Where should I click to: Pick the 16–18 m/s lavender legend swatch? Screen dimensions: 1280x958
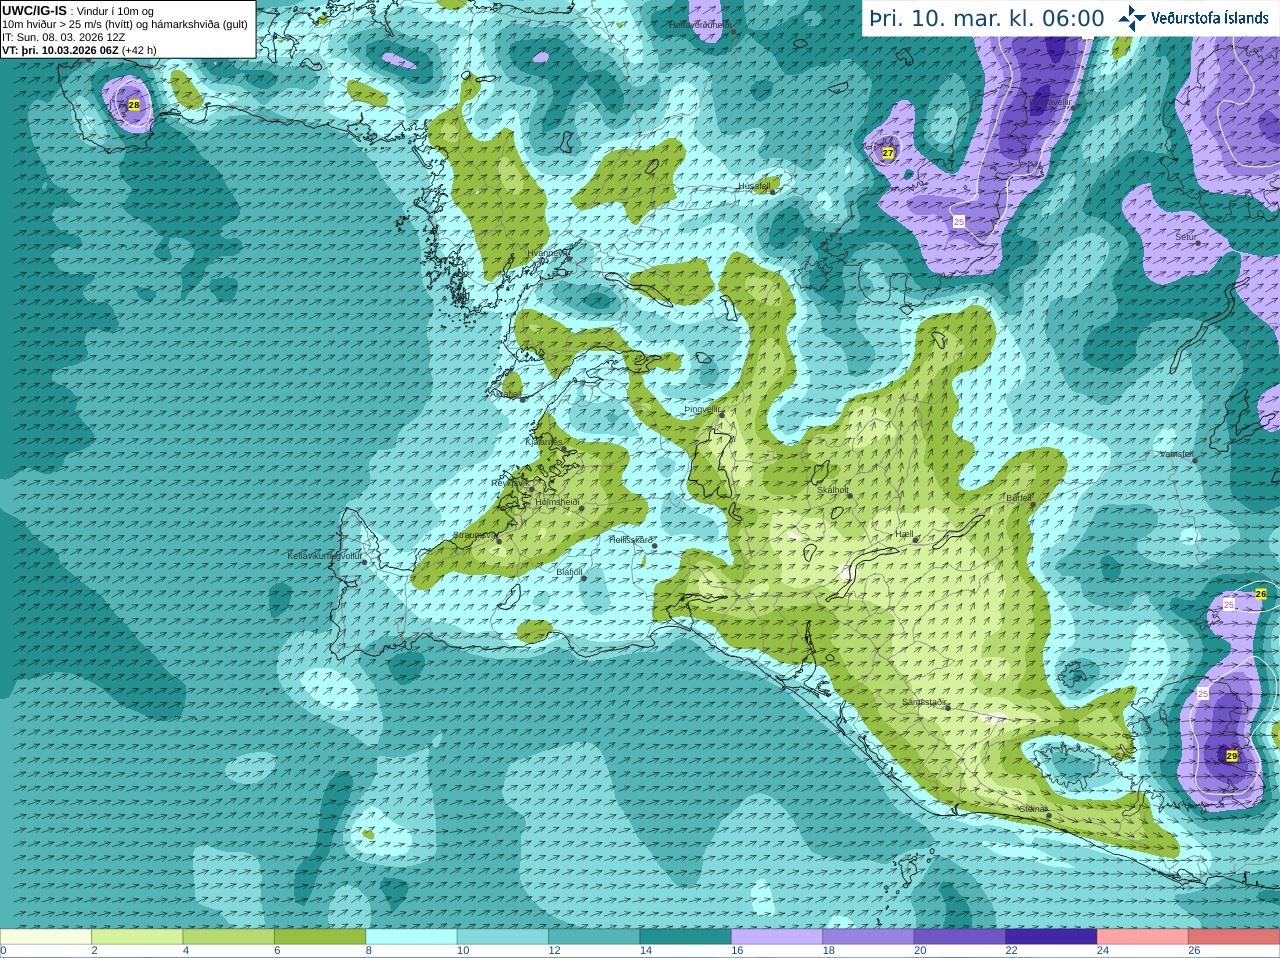click(x=777, y=937)
